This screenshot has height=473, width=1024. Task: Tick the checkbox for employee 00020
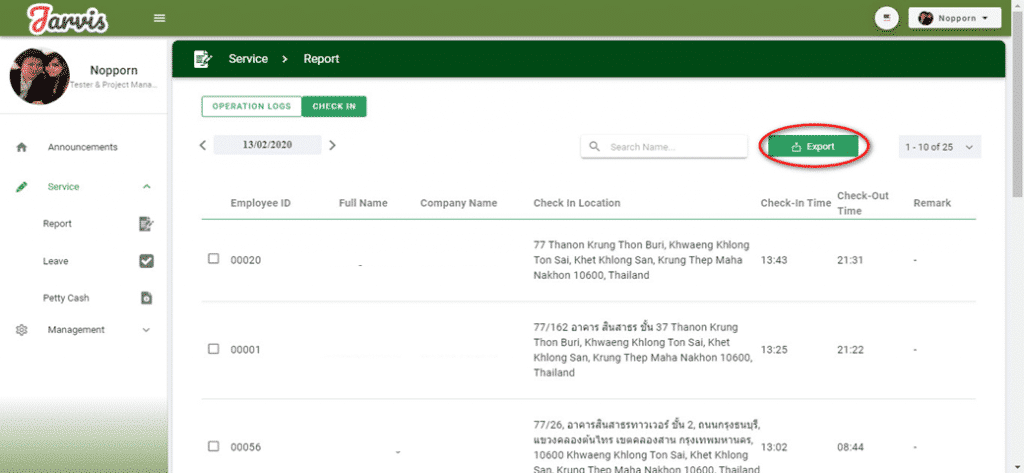click(213, 259)
